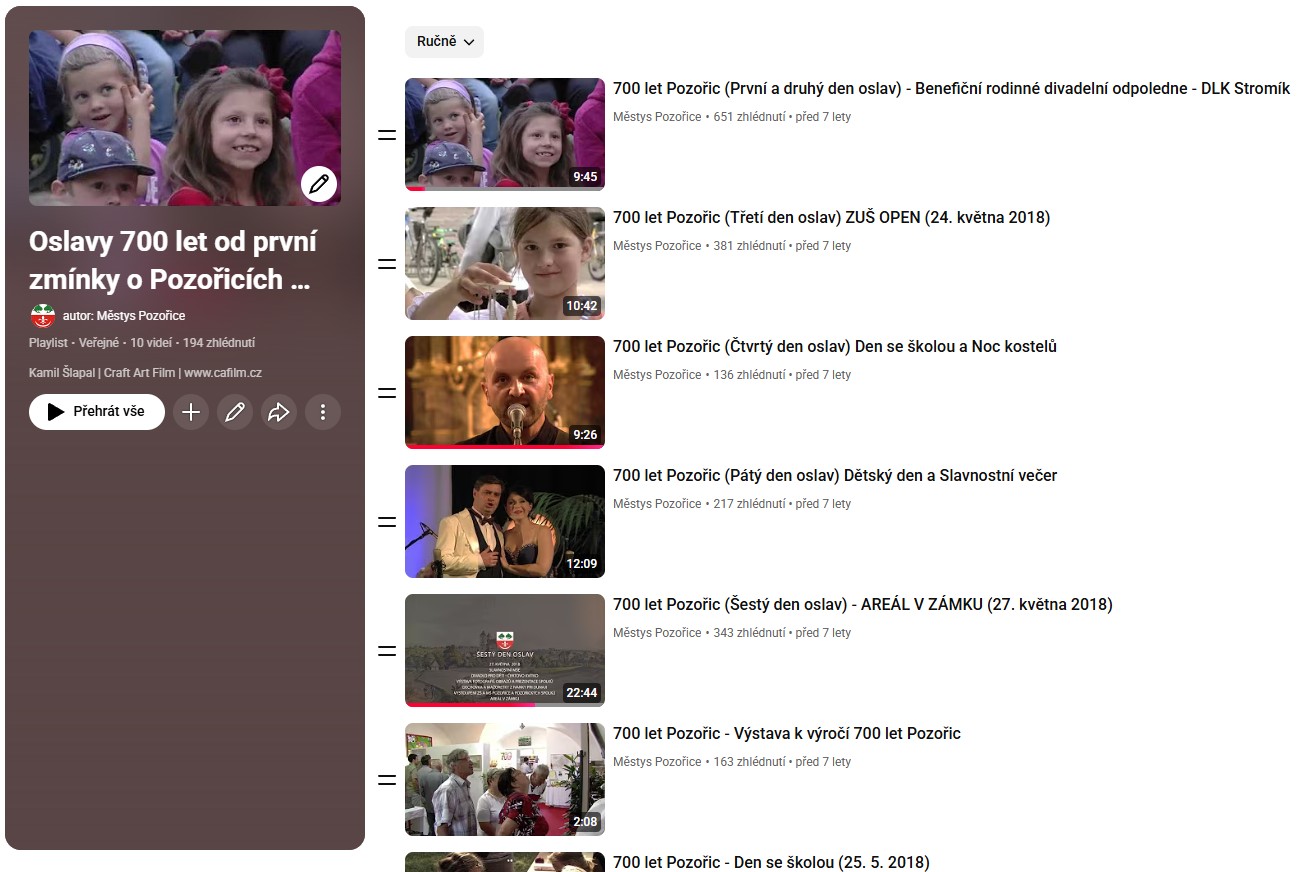Viewport: 1312px width, 872px height.
Task: Click the 22:44 Šestý den oslav thumbnail
Action: (x=504, y=650)
